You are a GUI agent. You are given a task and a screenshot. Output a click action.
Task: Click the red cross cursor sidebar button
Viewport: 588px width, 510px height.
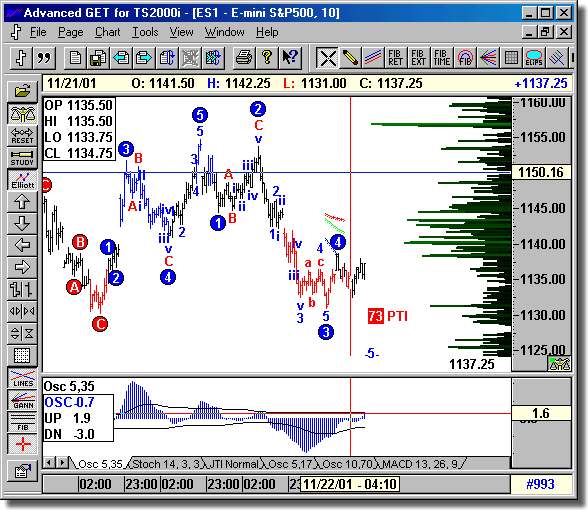(x=22, y=444)
